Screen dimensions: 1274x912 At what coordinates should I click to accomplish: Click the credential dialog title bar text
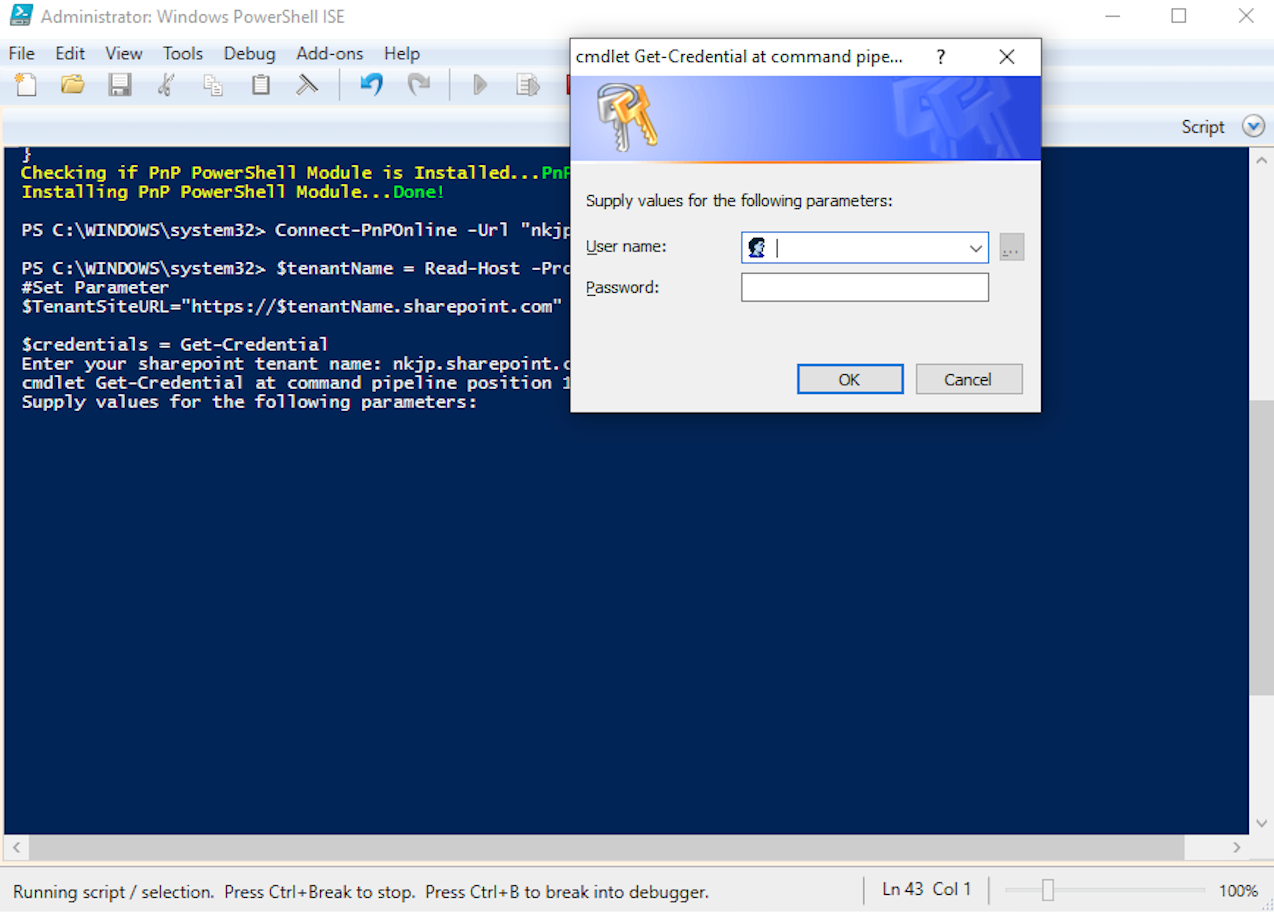tap(739, 57)
